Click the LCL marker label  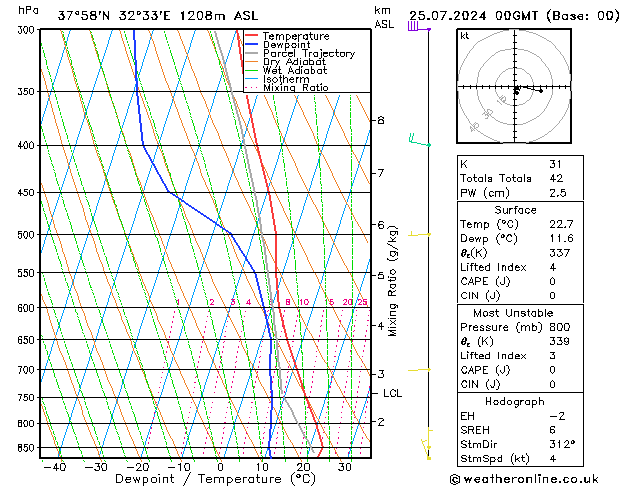click(392, 394)
